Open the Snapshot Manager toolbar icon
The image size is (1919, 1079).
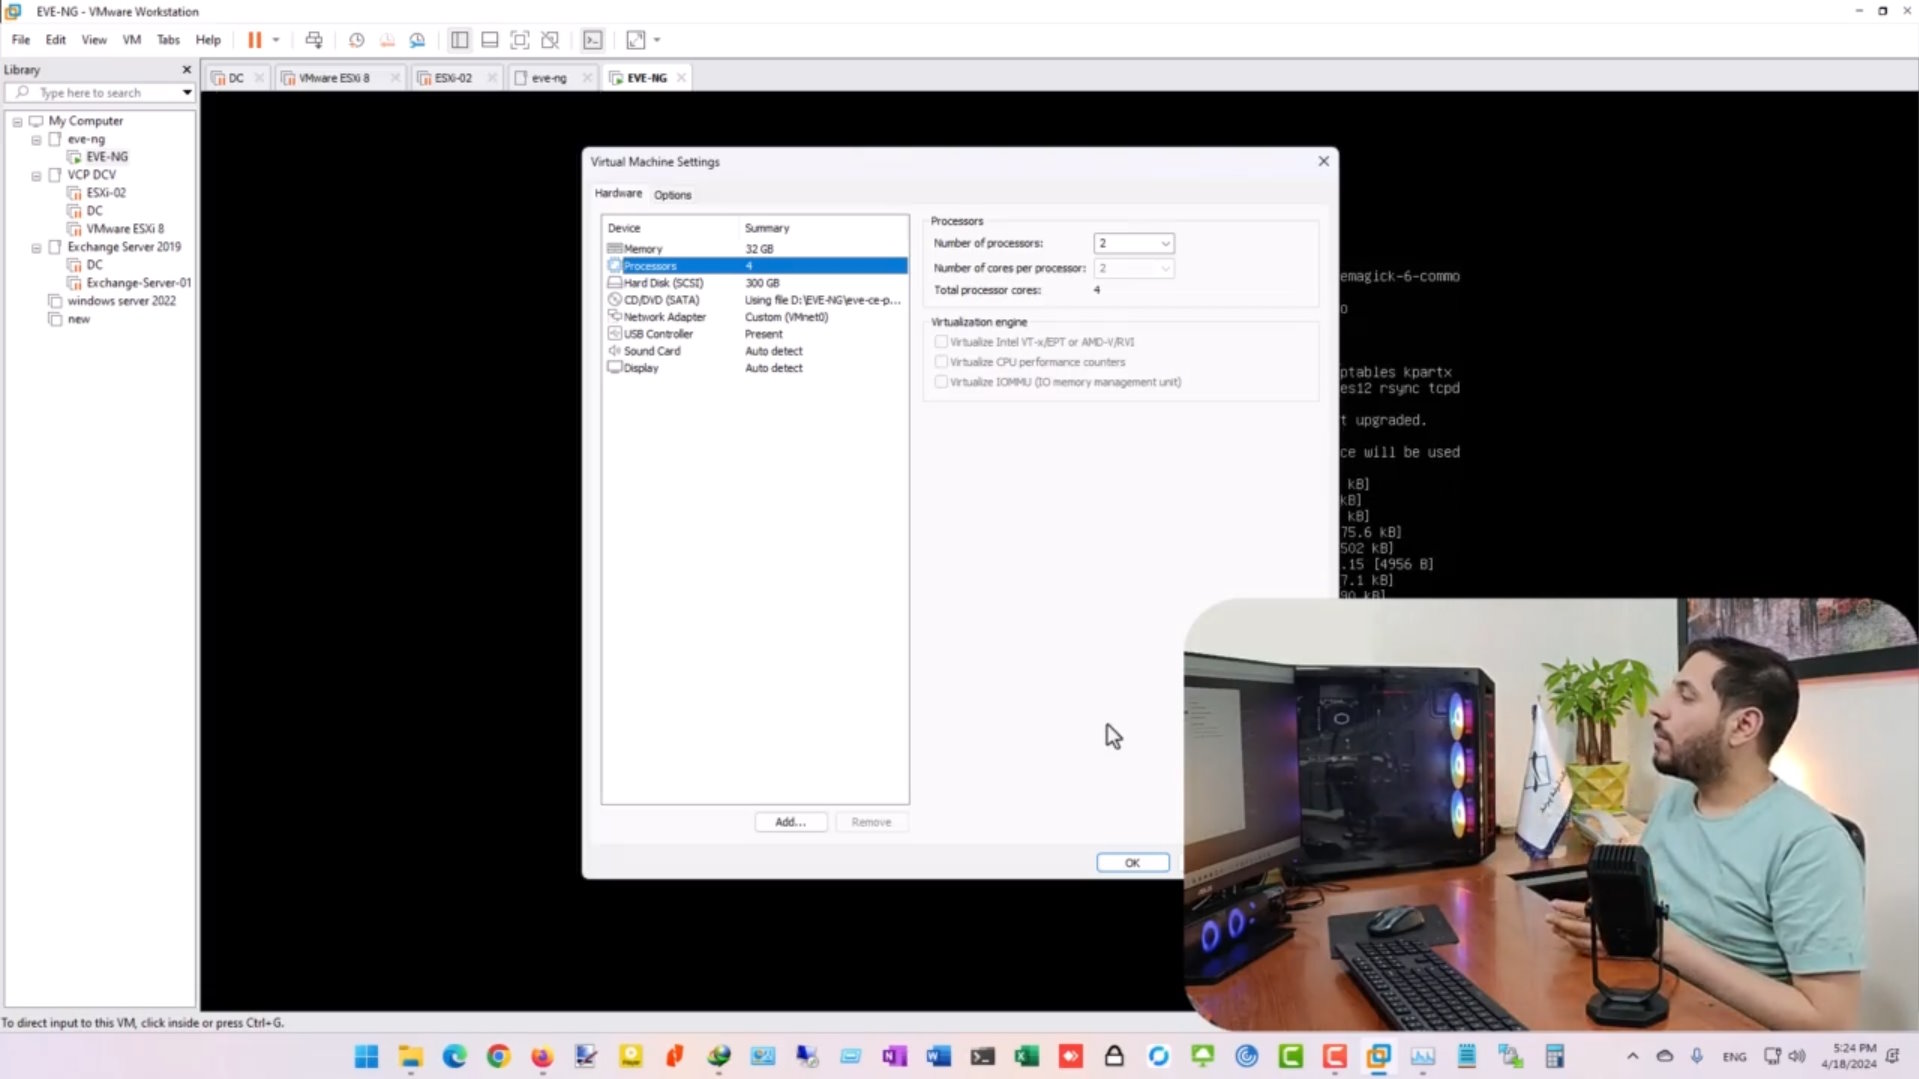417,40
